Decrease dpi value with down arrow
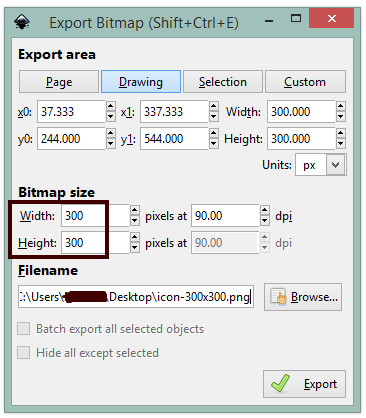Viewport: 366px width, 418px height. (264, 221)
